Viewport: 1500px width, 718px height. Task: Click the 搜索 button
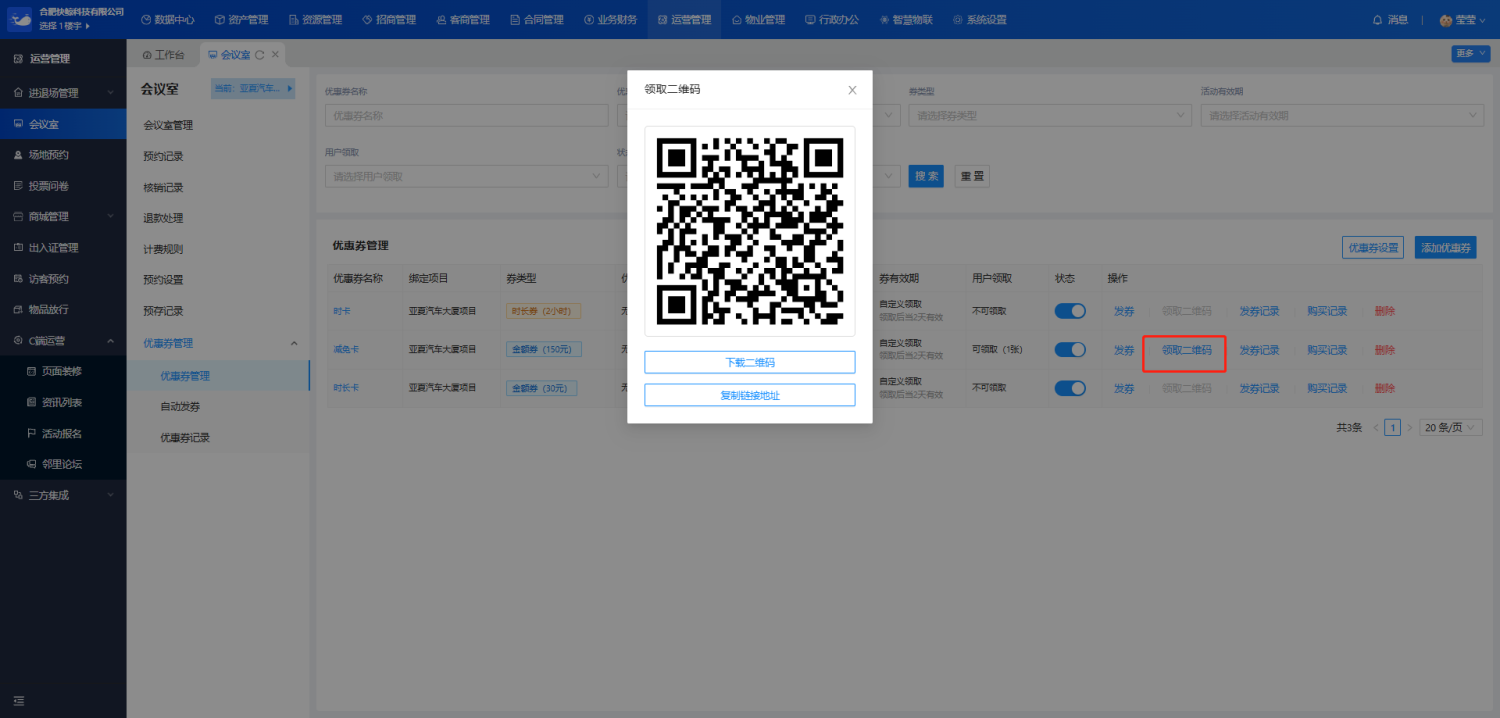926,177
